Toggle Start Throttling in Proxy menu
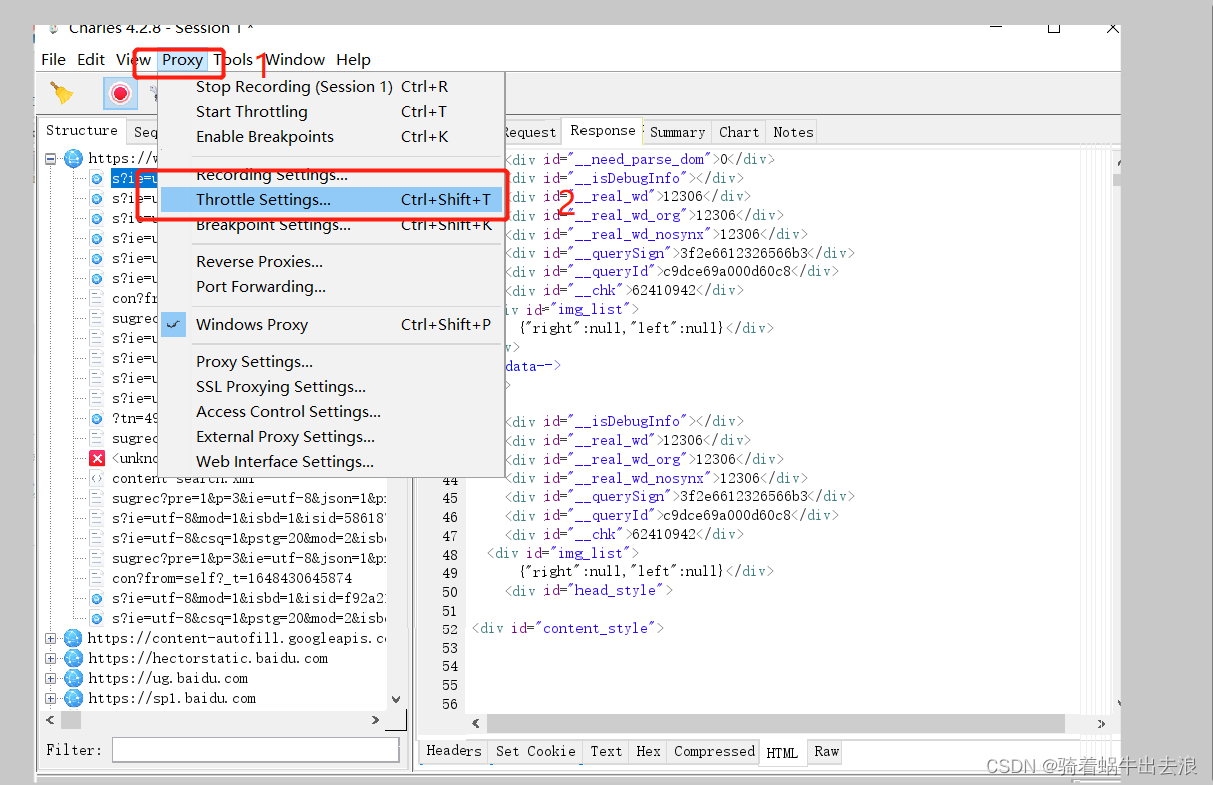Image resolution: width=1213 pixels, height=785 pixels. click(x=332, y=112)
